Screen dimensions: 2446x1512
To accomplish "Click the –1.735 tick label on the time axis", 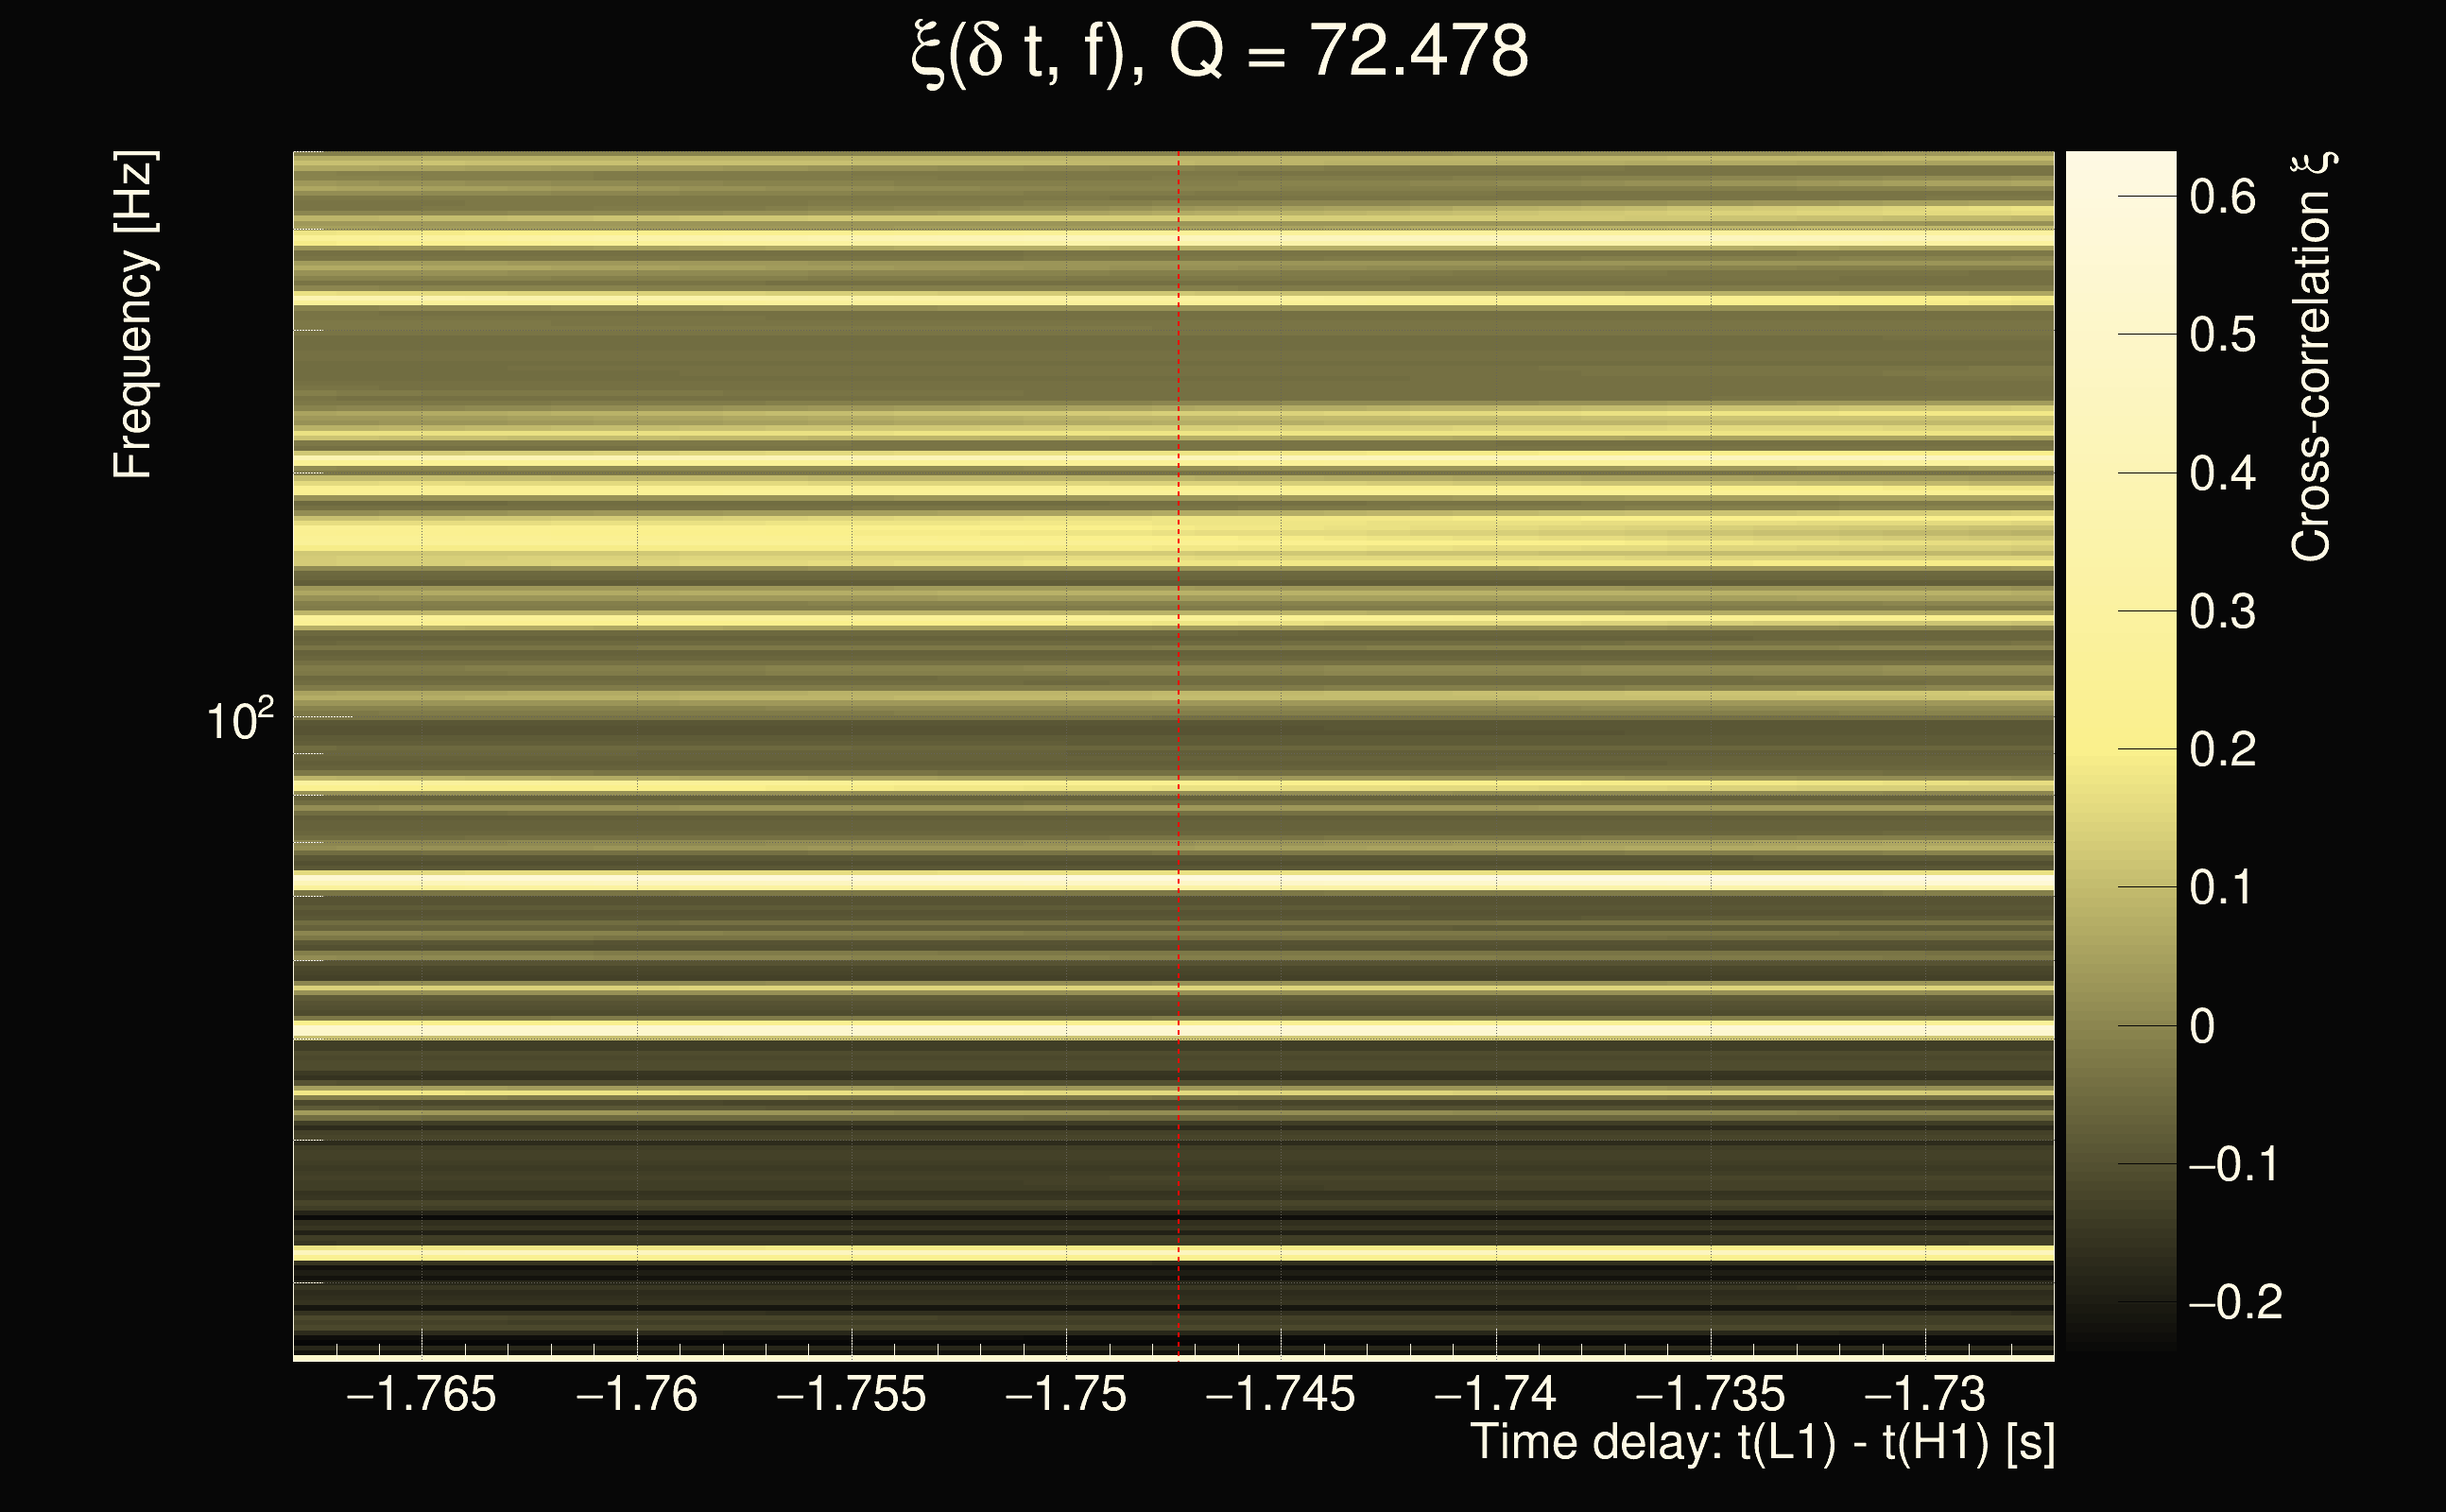I will (x=1710, y=1394).
